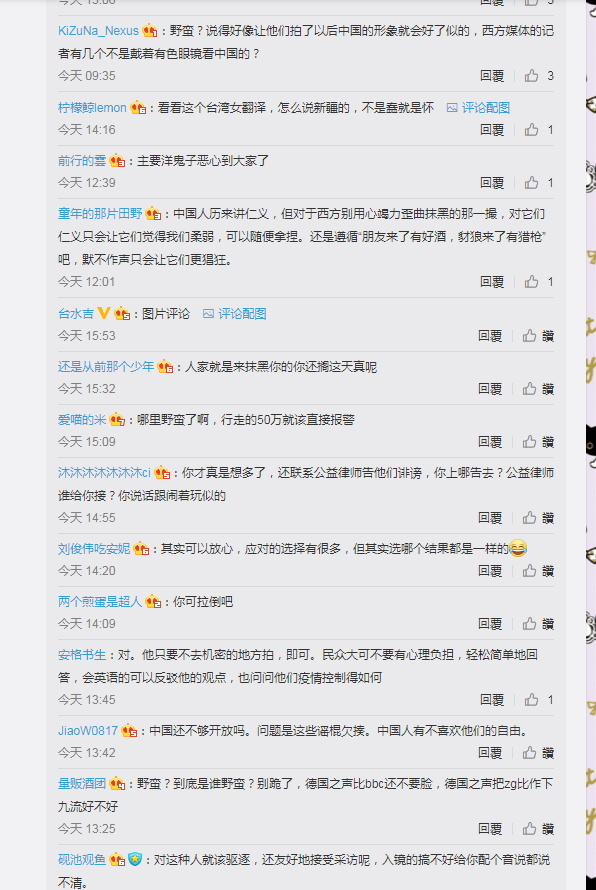Reply to 还是从前那个少年's comment
The height and width of the screenshot is (890, 596).
[x=490, y=389]
